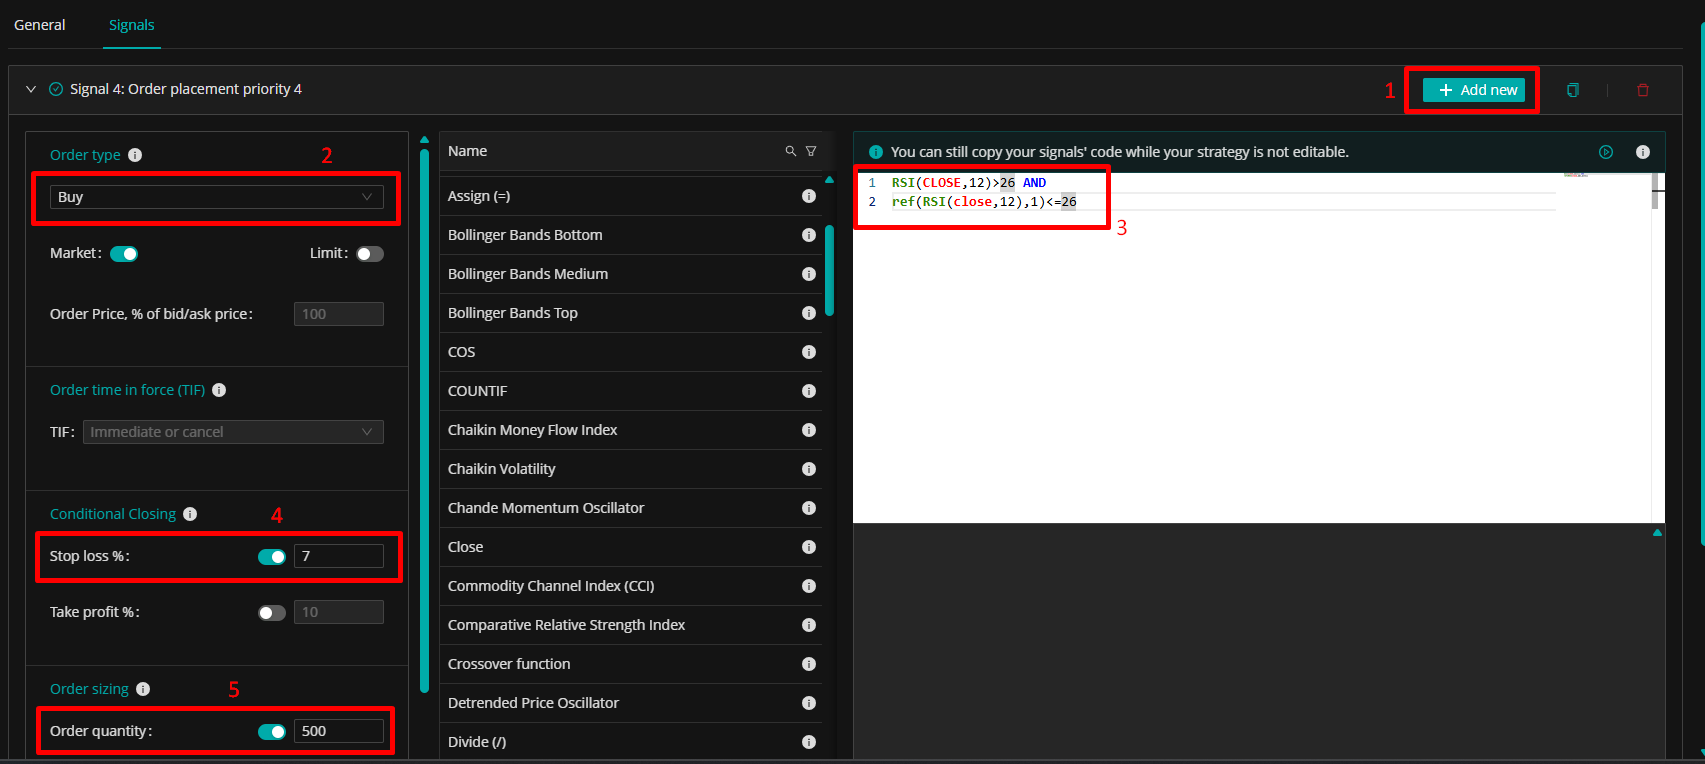Show info for Chaikin Volatility

(x=809, y=469)
